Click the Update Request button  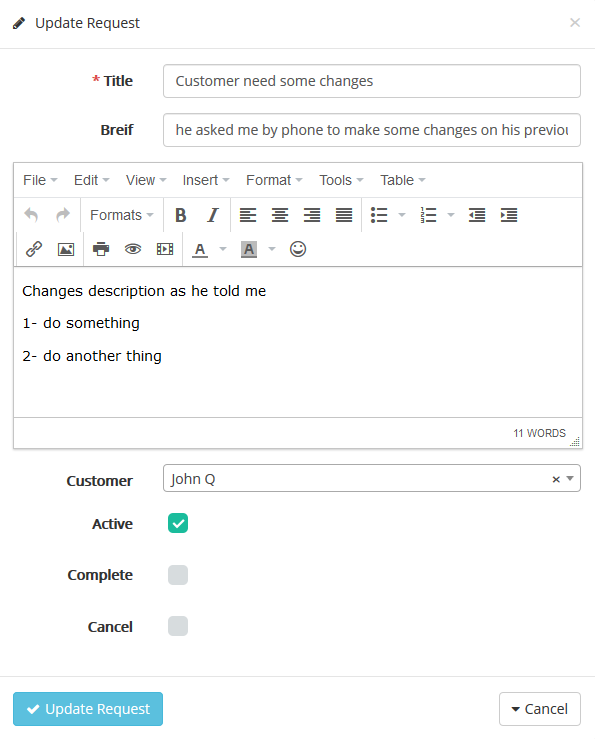tap(88, 709)
